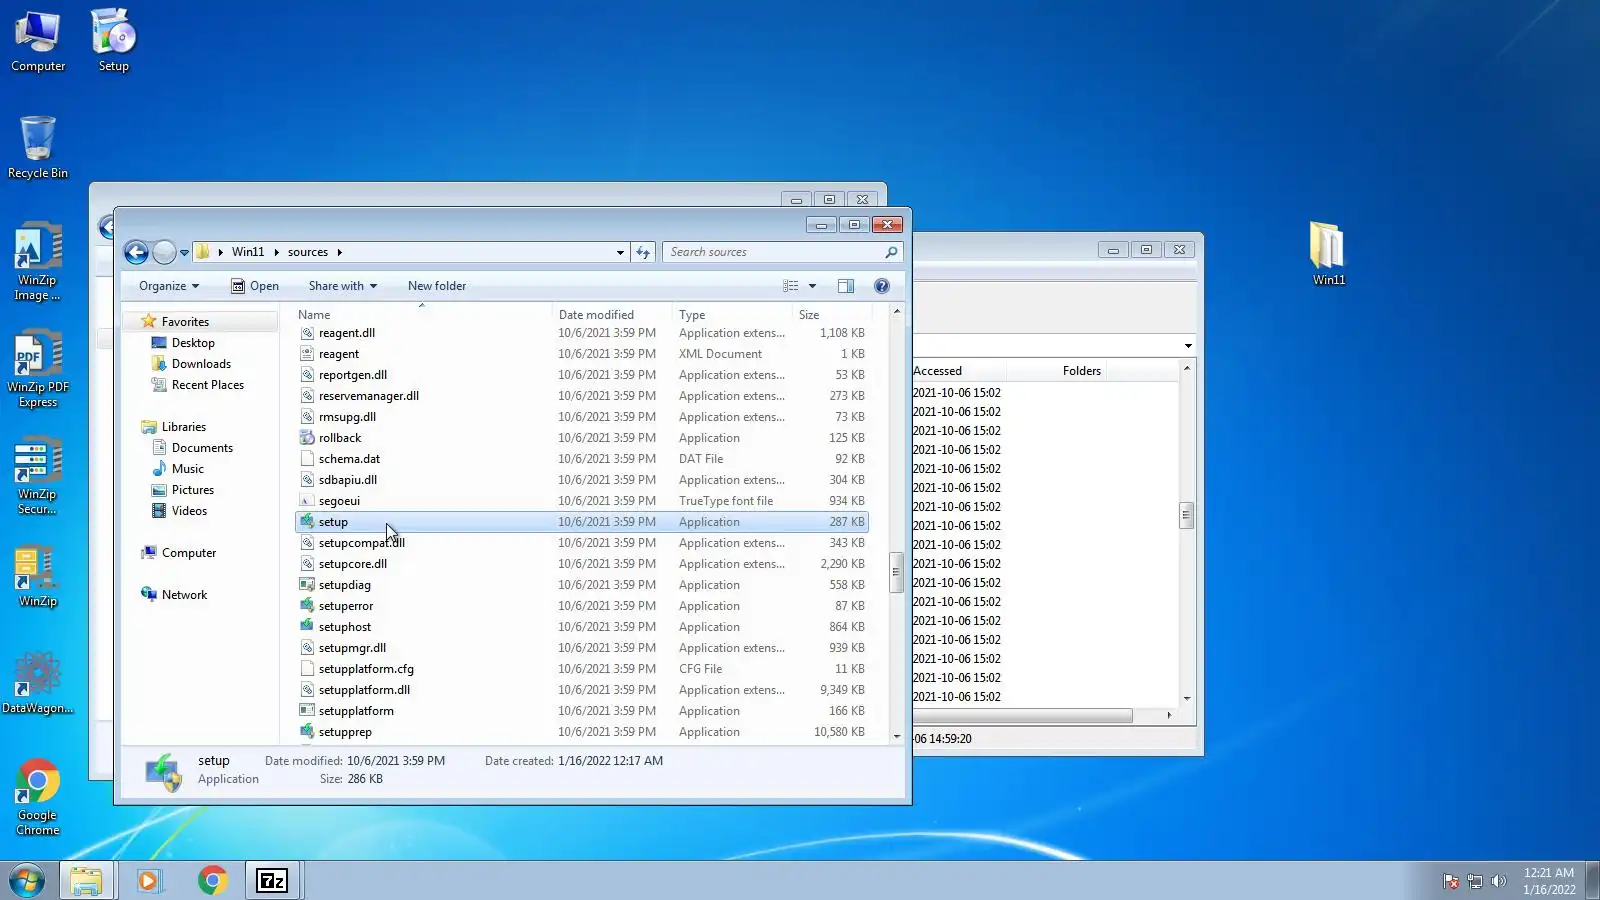Open the Share with menu

coord(342,286)
